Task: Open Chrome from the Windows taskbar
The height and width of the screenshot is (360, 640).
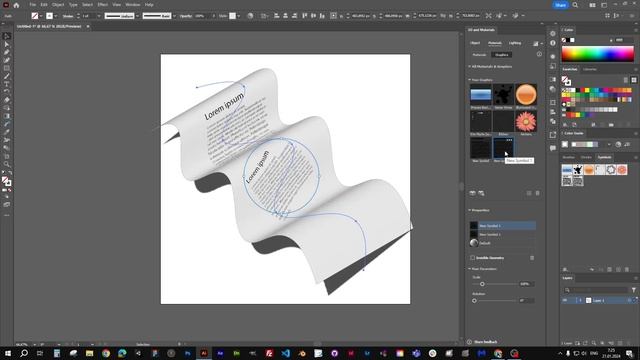Action: point(106,353)
